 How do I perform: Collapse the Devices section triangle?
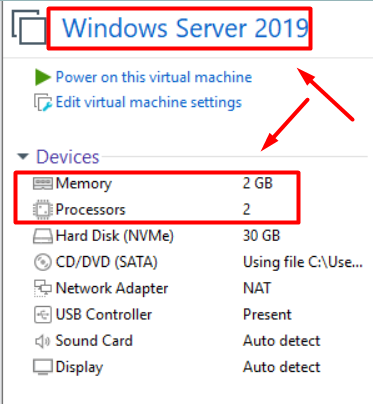pyautogui.click(x=23, y=156)
